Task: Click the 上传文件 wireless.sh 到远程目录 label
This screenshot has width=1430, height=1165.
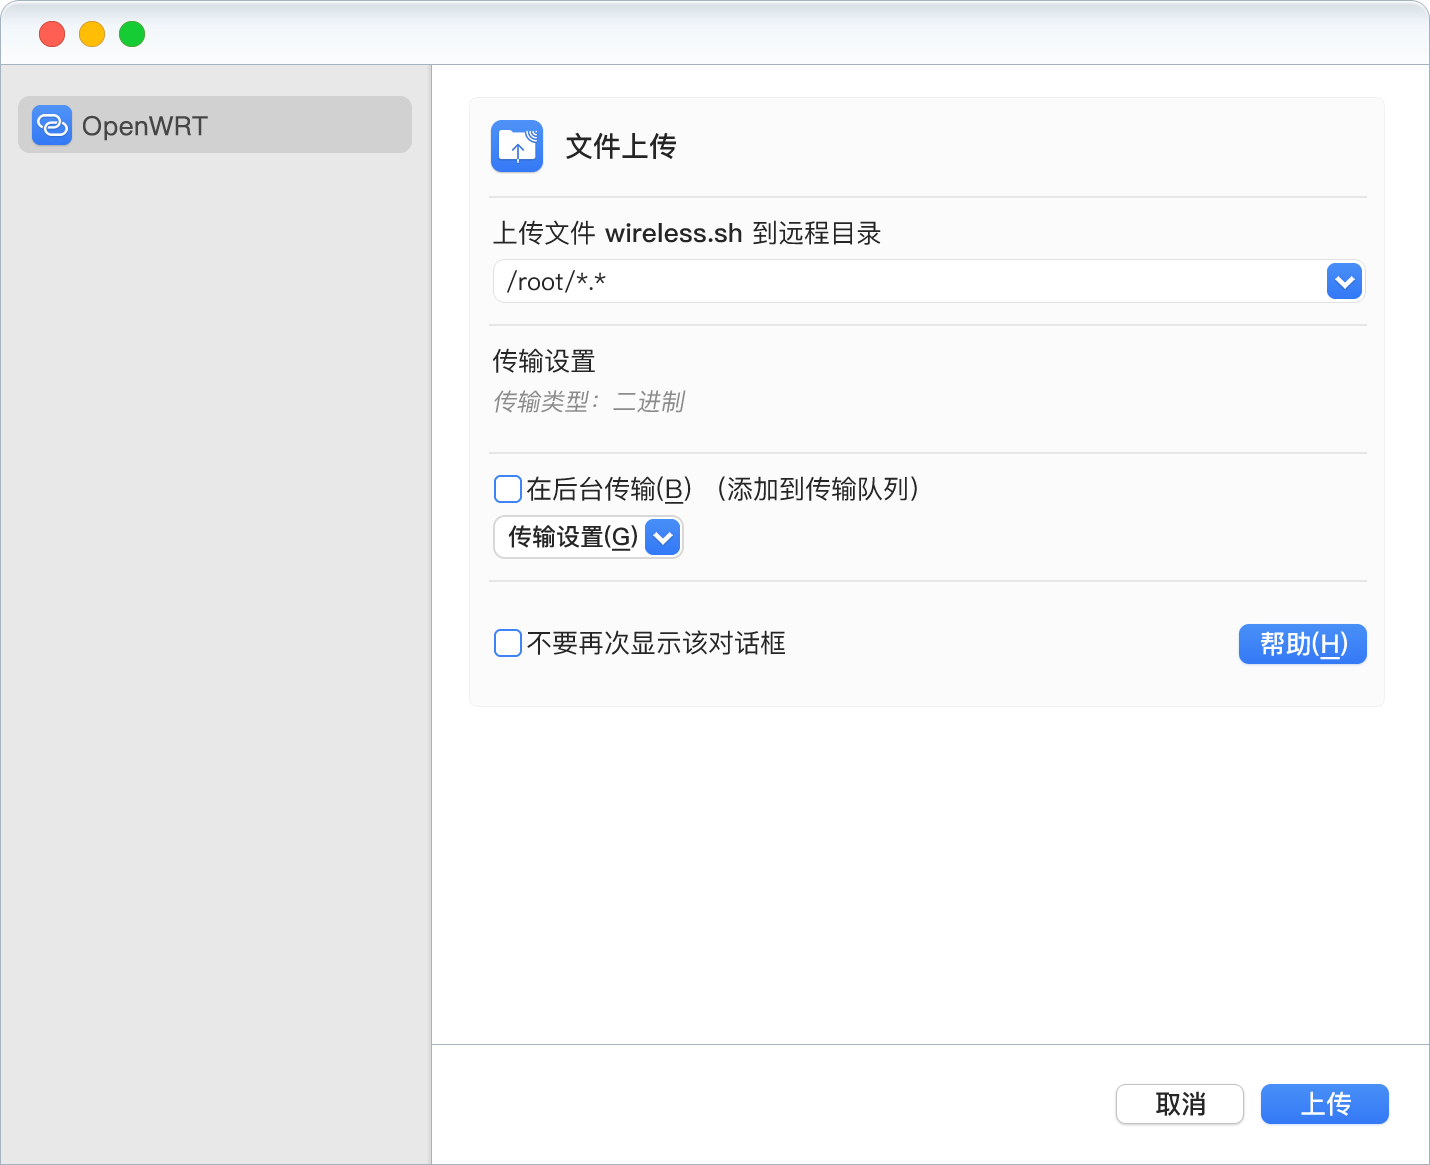Action: pyautogui.click(x=686, y=233)
